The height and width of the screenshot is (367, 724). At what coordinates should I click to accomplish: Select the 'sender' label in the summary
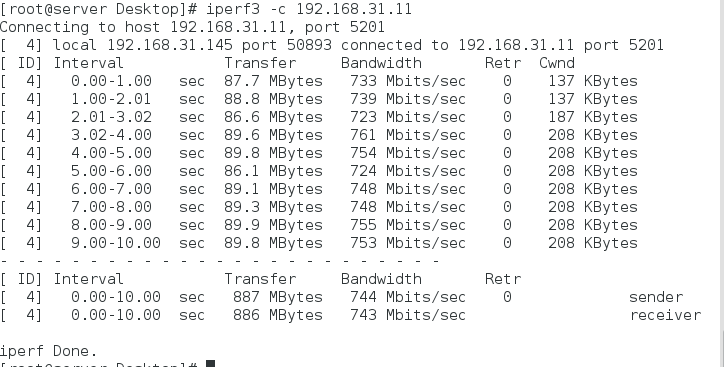point(656,297)
